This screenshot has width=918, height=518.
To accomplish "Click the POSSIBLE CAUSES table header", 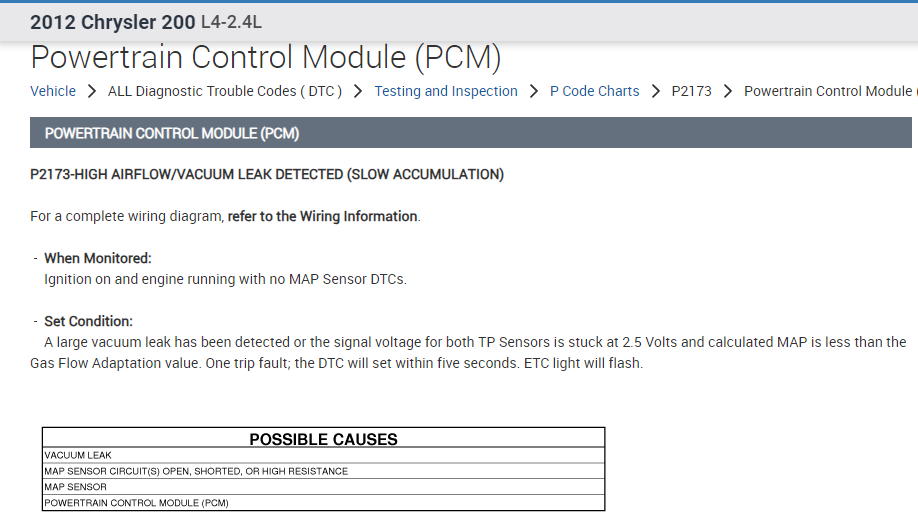I will pyautogui.click(x=323, y=439).
